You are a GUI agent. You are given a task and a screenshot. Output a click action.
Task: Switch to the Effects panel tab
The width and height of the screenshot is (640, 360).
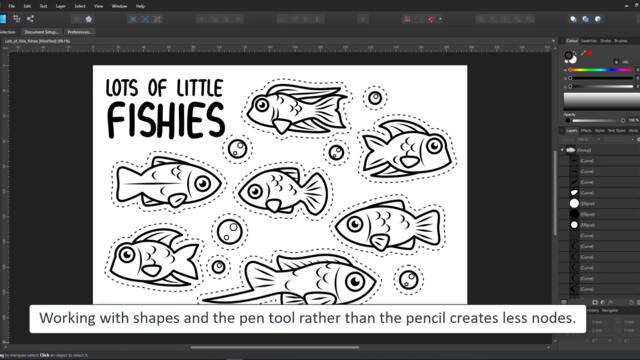point(586,131)
